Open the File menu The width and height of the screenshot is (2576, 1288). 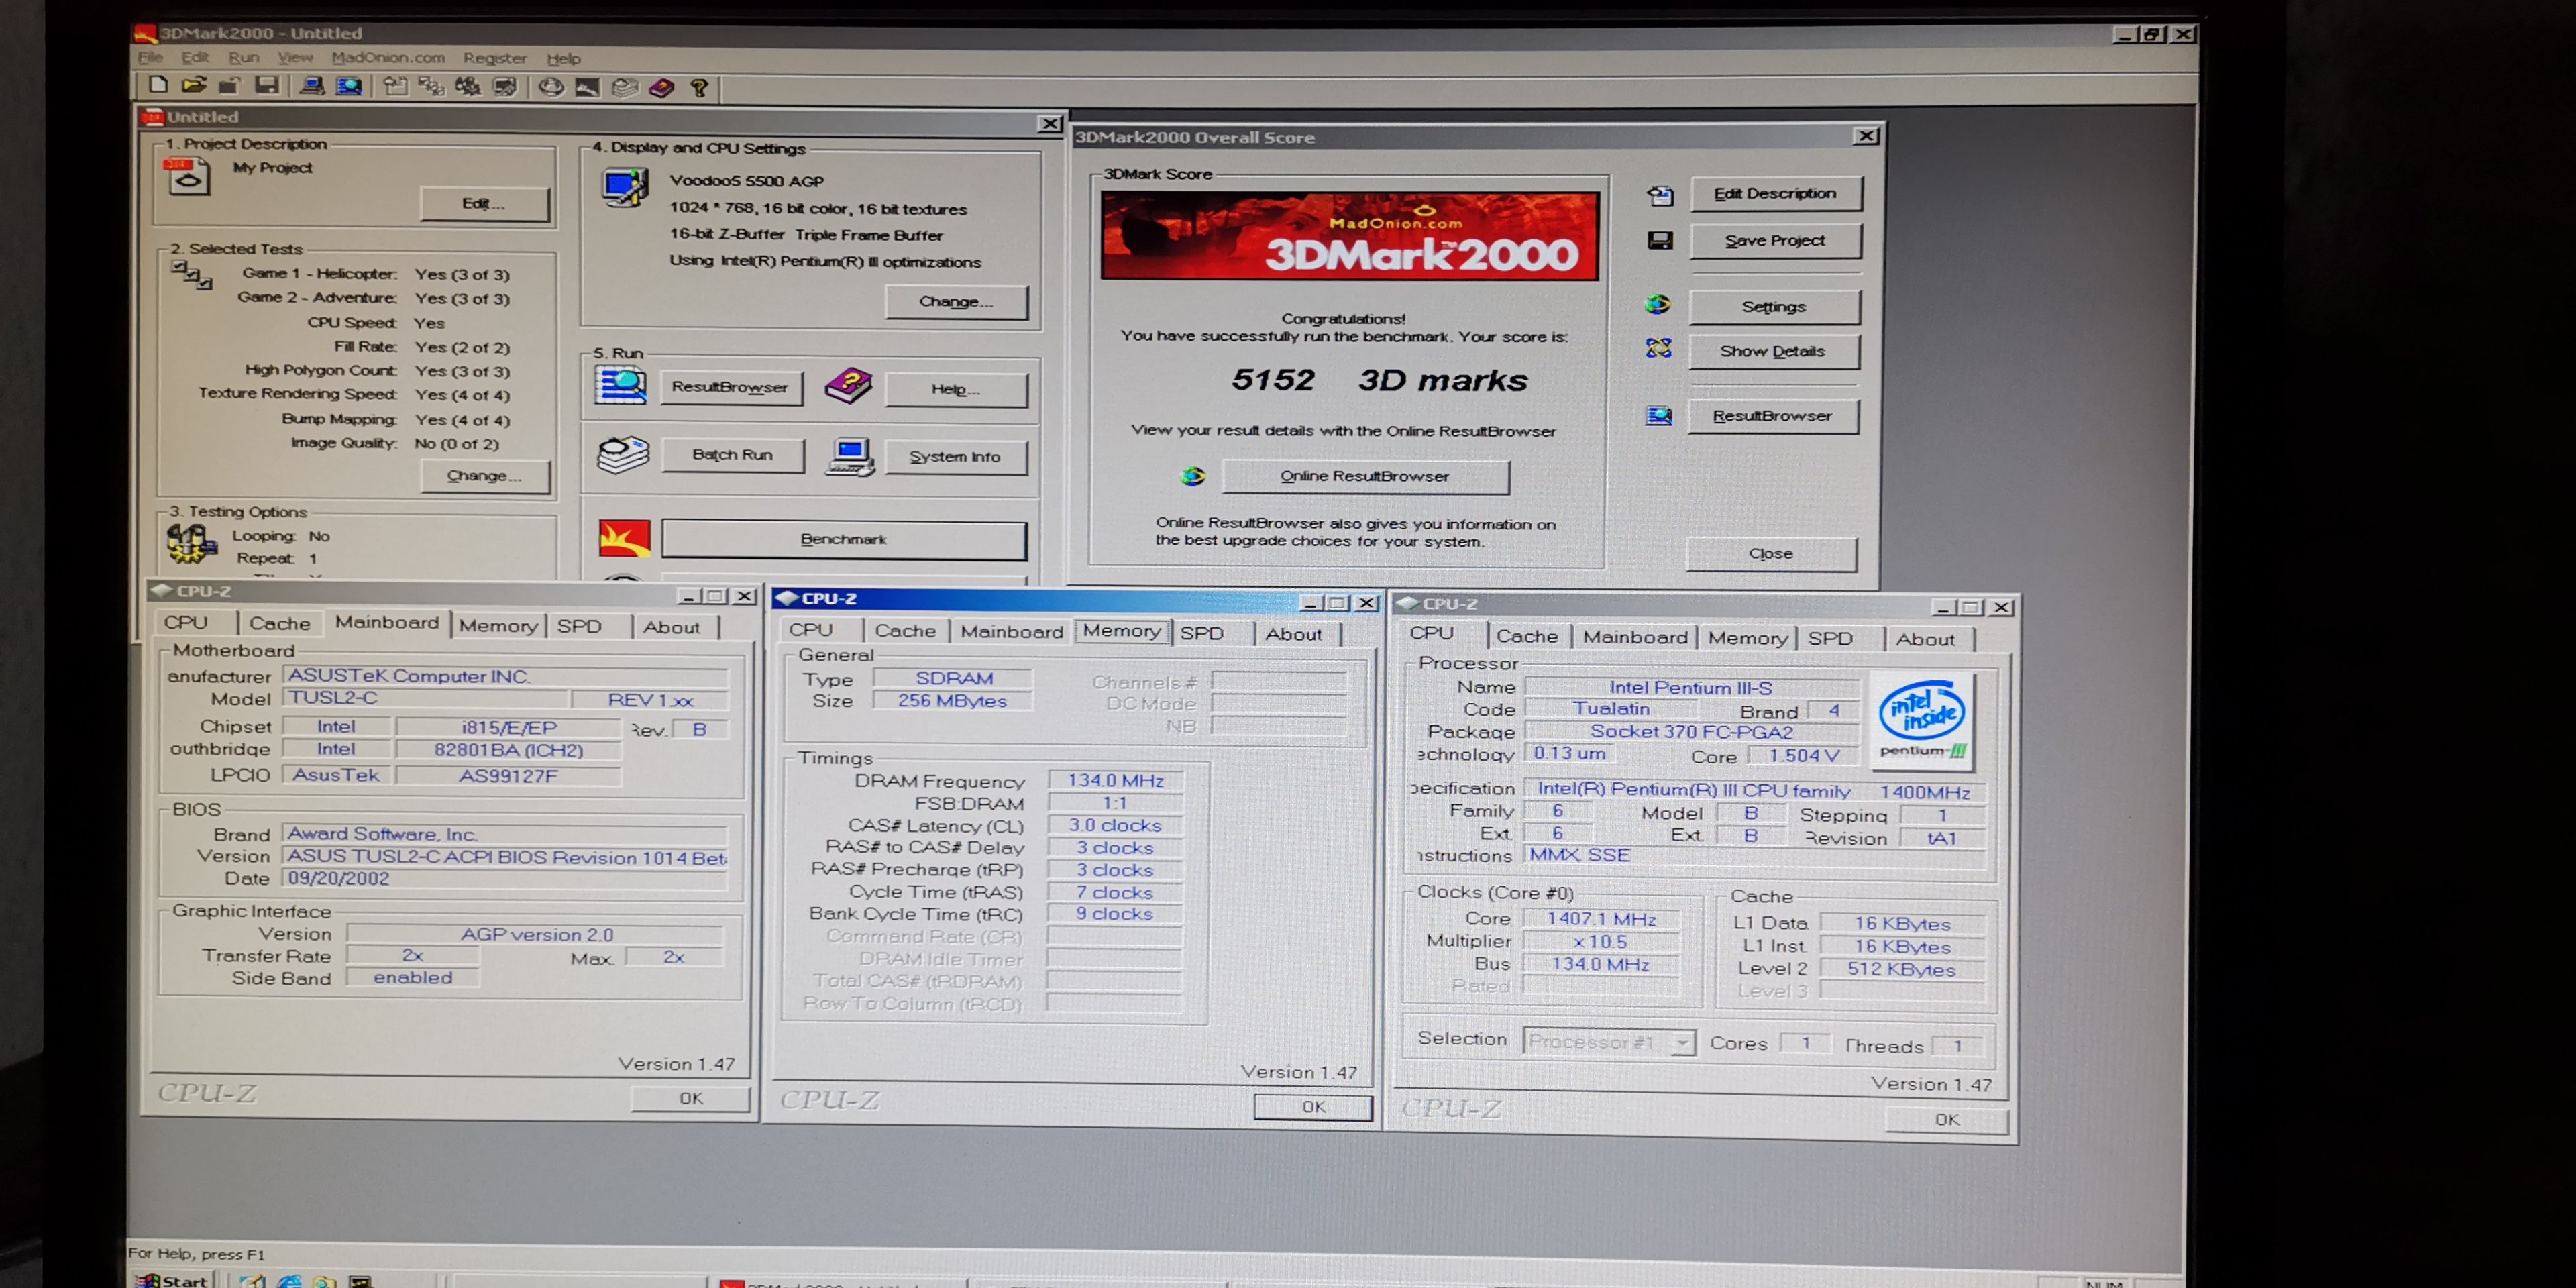point(150,57)
